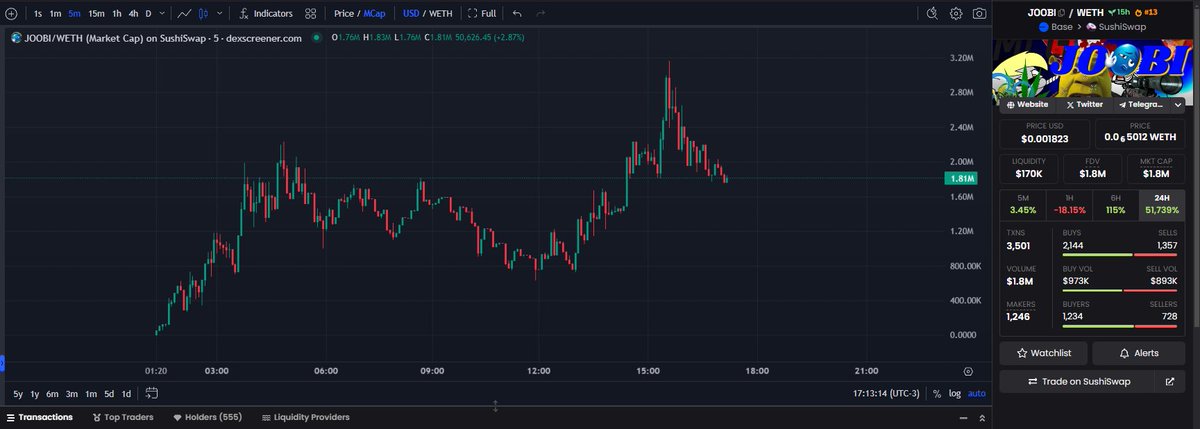This screenshot has width=1200, height=429.
Task: Select the D daily timeframe
Action: tap(149, 14)
